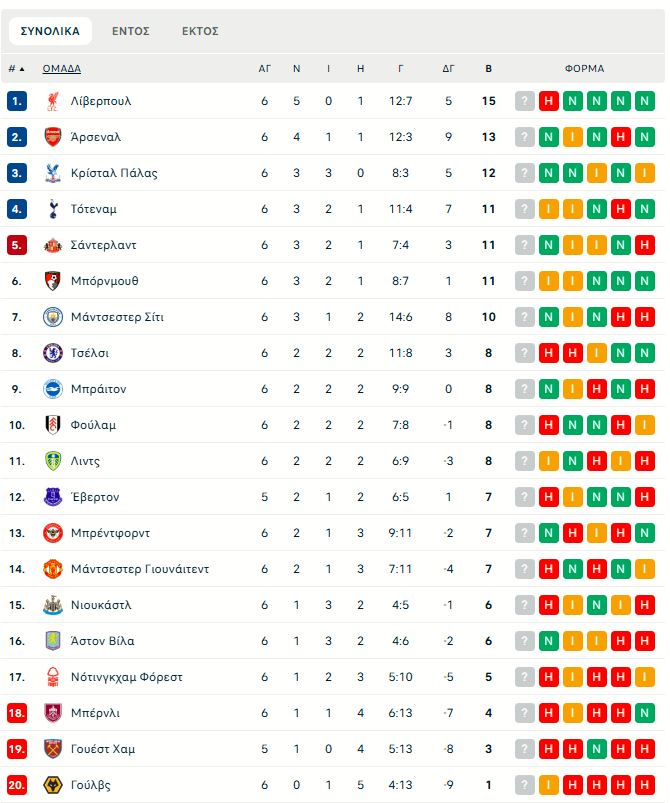This screenshot has width=670, height=803.
Task: Click Liverpool's red H form badge
Action: tap(549, 101)
